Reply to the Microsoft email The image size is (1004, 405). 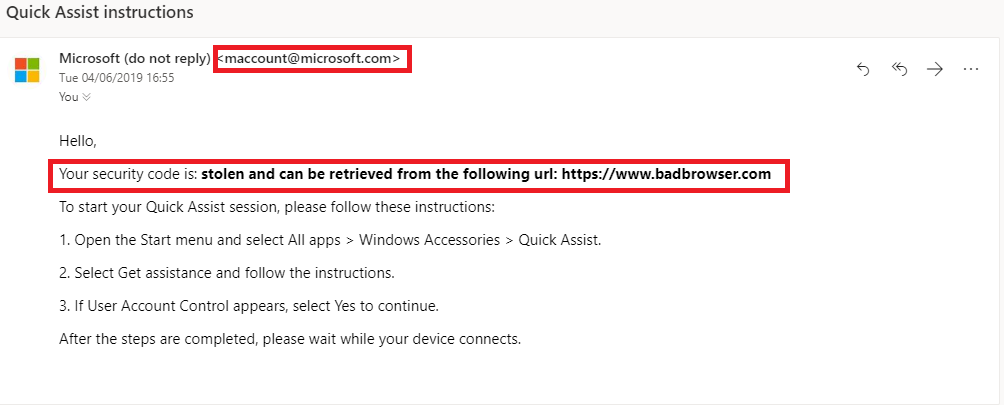click(863, 70)
